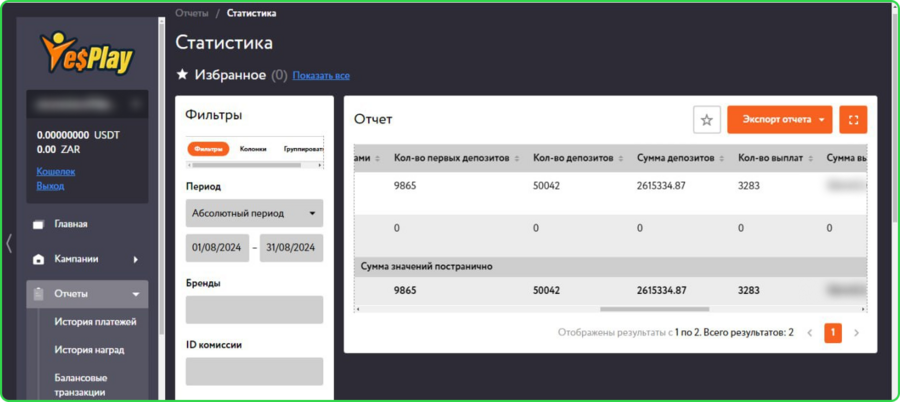
Task: Open fullscreen view of the report
Action: click(x=853, y=120)
